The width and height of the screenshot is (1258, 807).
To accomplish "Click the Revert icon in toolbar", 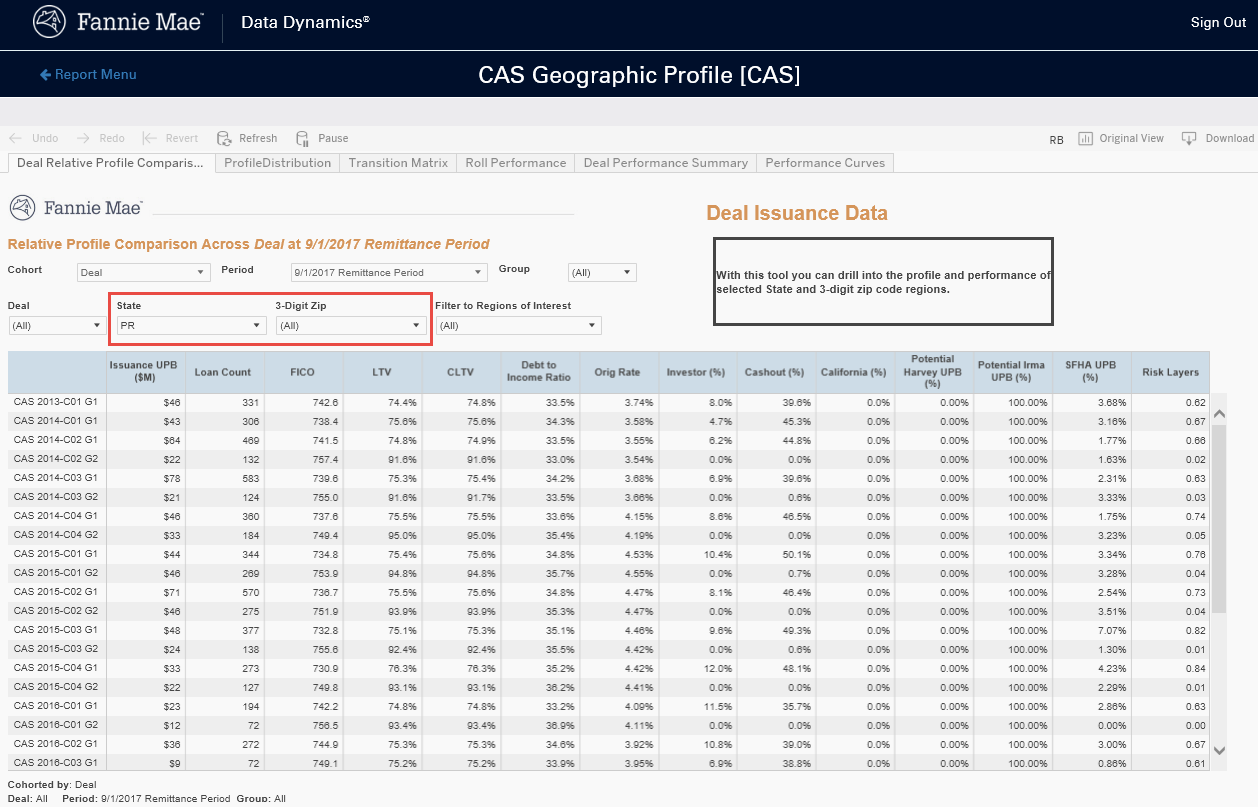I will click(x=150, y=138).
